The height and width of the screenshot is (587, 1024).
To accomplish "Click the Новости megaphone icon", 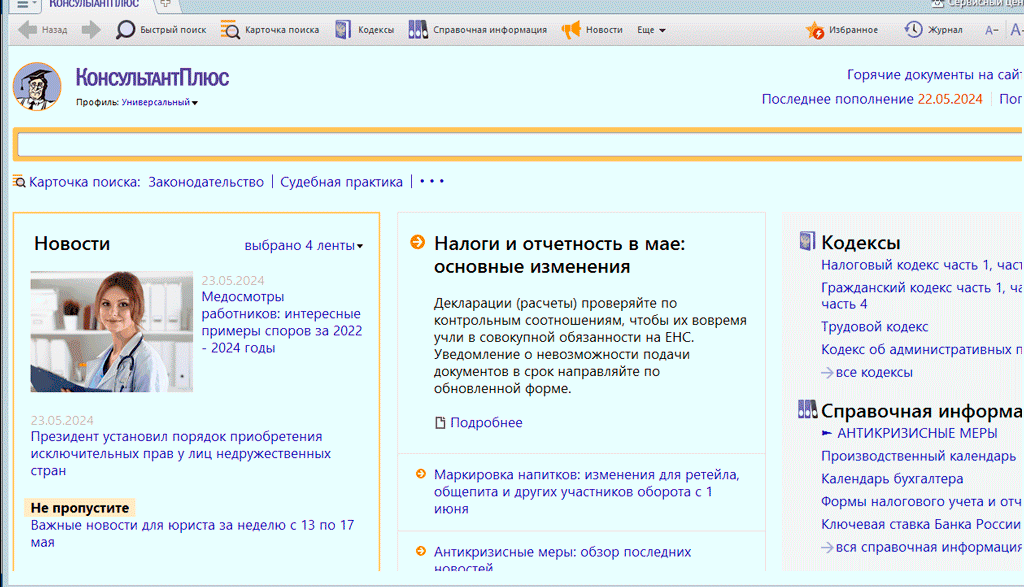I will 571,30.
